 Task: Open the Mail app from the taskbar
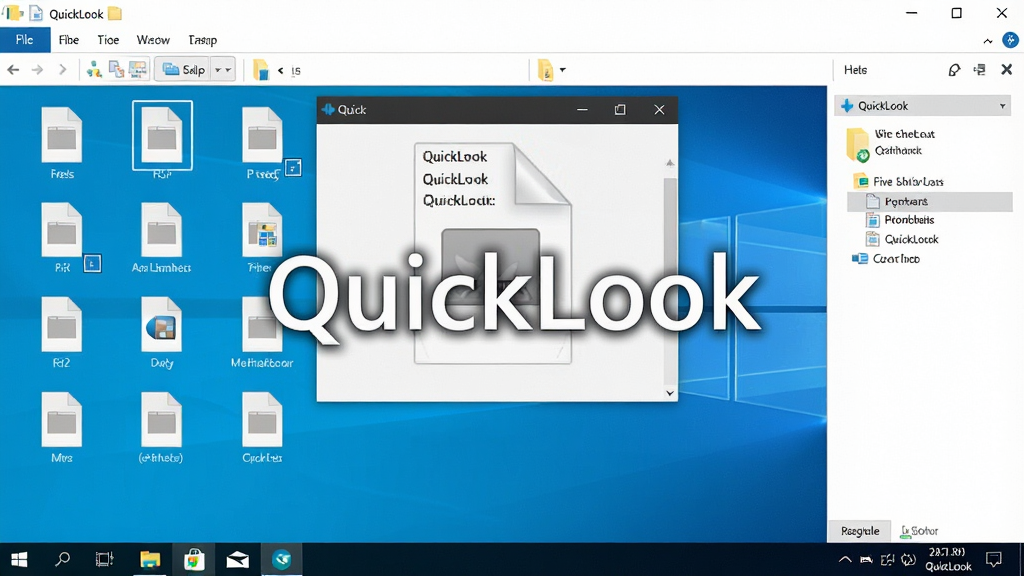point(237,559)
